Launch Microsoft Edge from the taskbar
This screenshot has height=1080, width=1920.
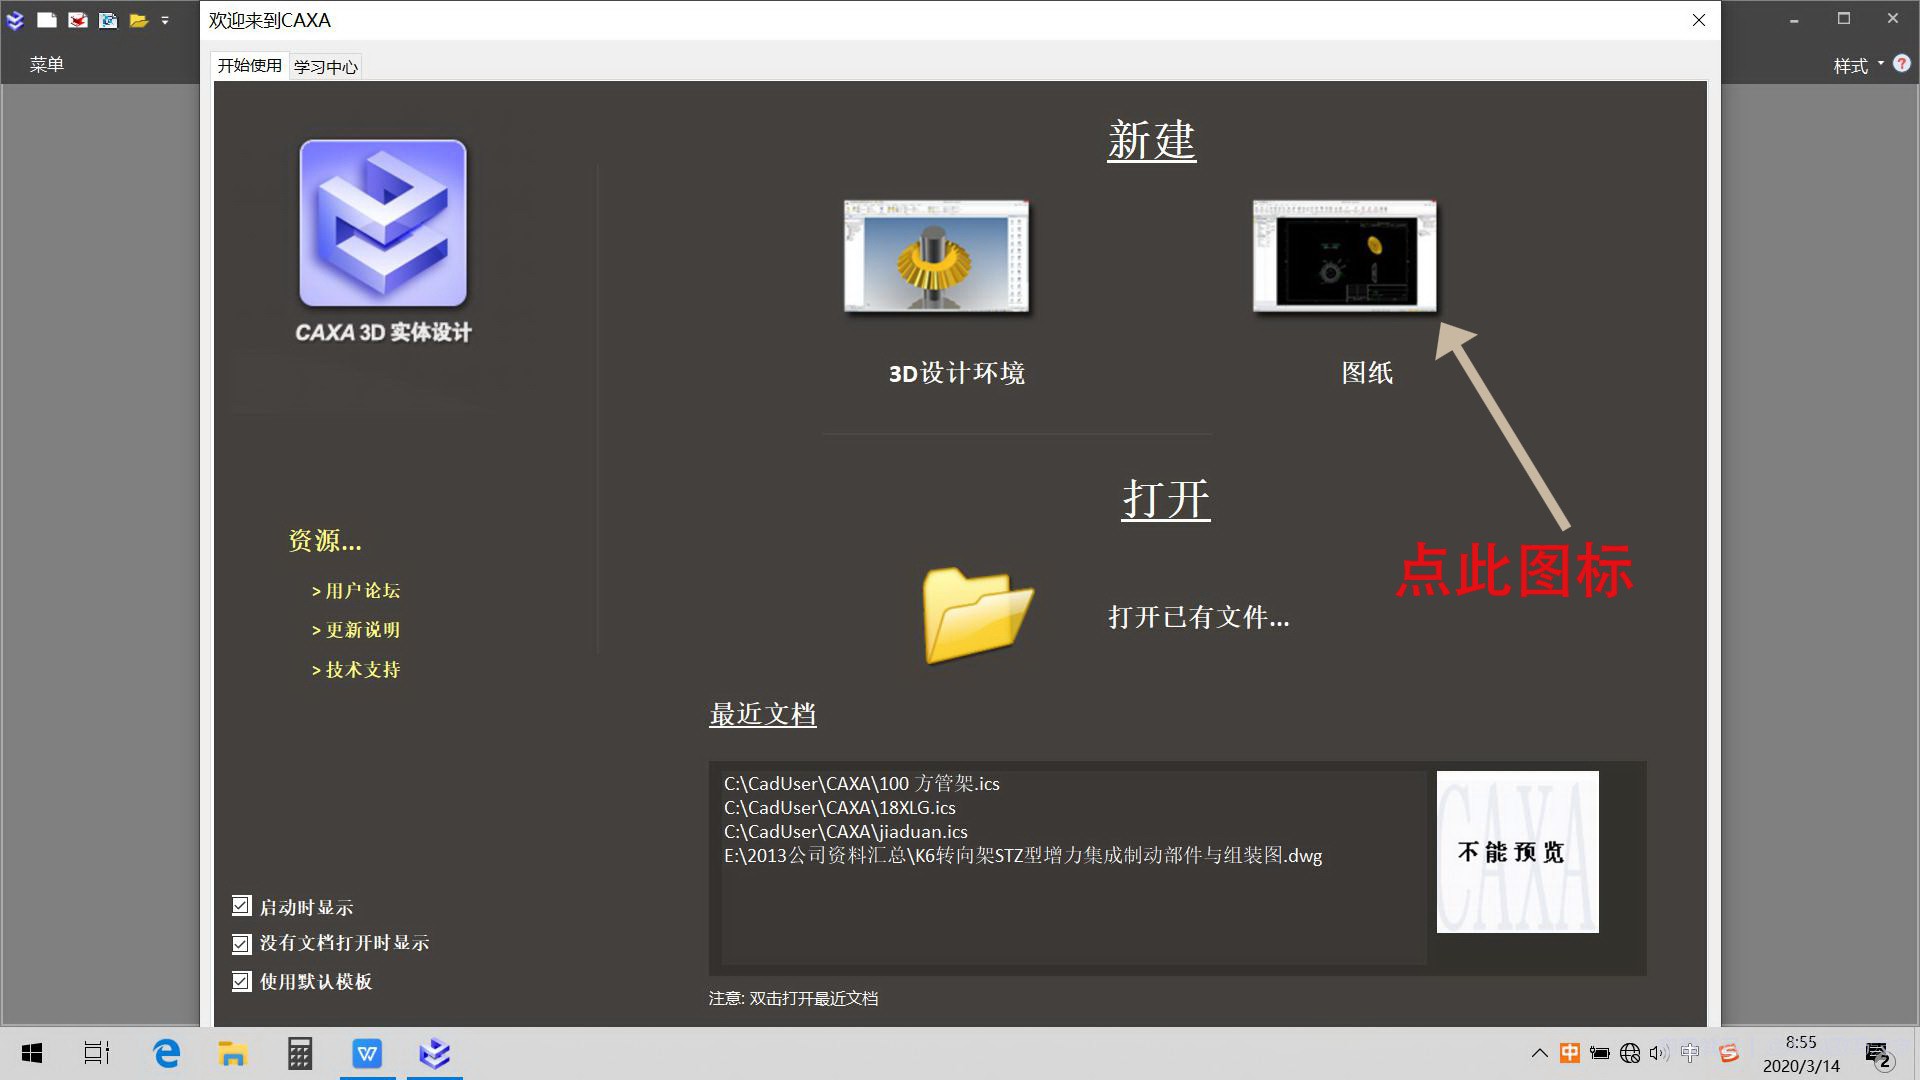(x=166, y=1053)
